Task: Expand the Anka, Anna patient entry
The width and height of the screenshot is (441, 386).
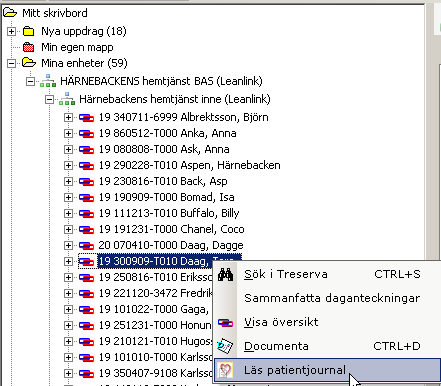Action: click(x=68, y=133)
